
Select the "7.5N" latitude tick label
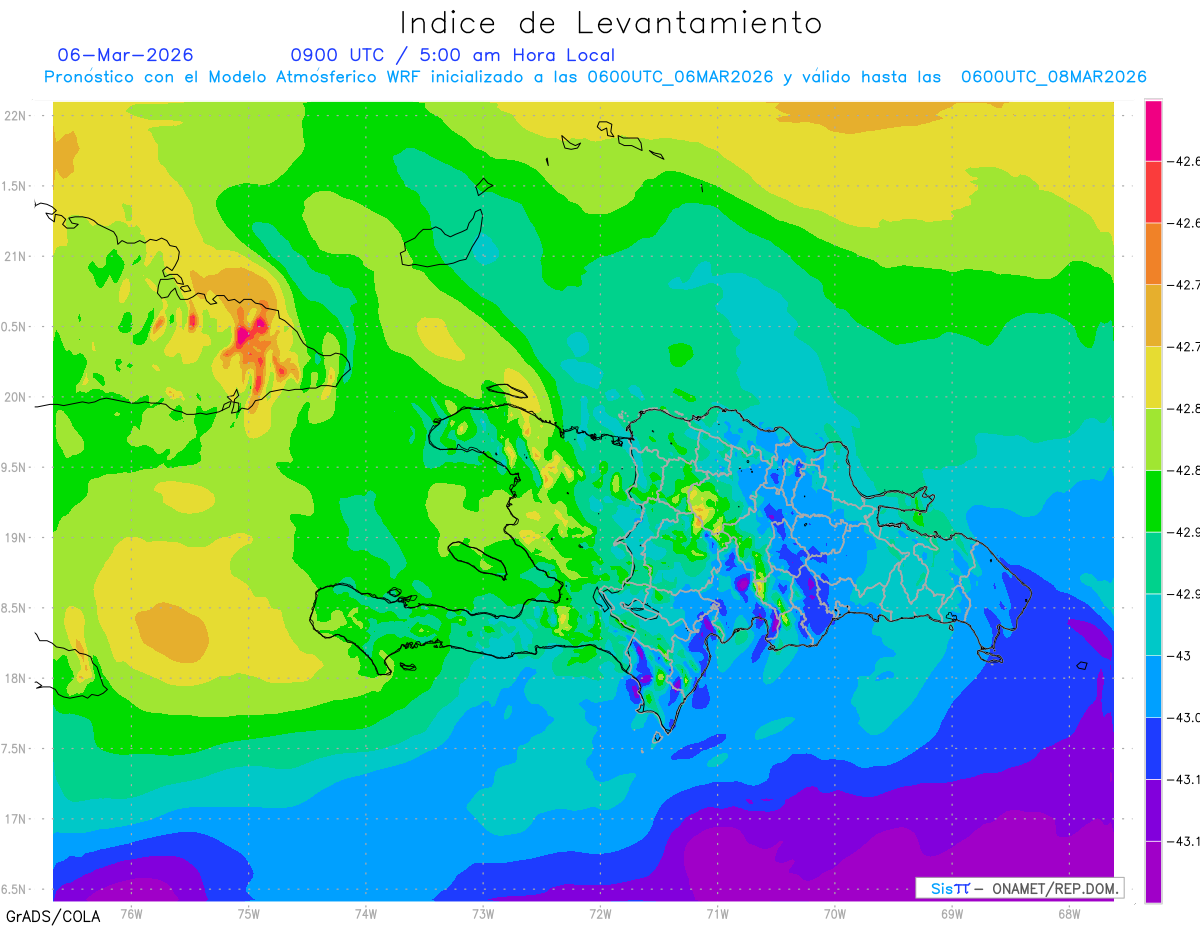tap(15, 748)
